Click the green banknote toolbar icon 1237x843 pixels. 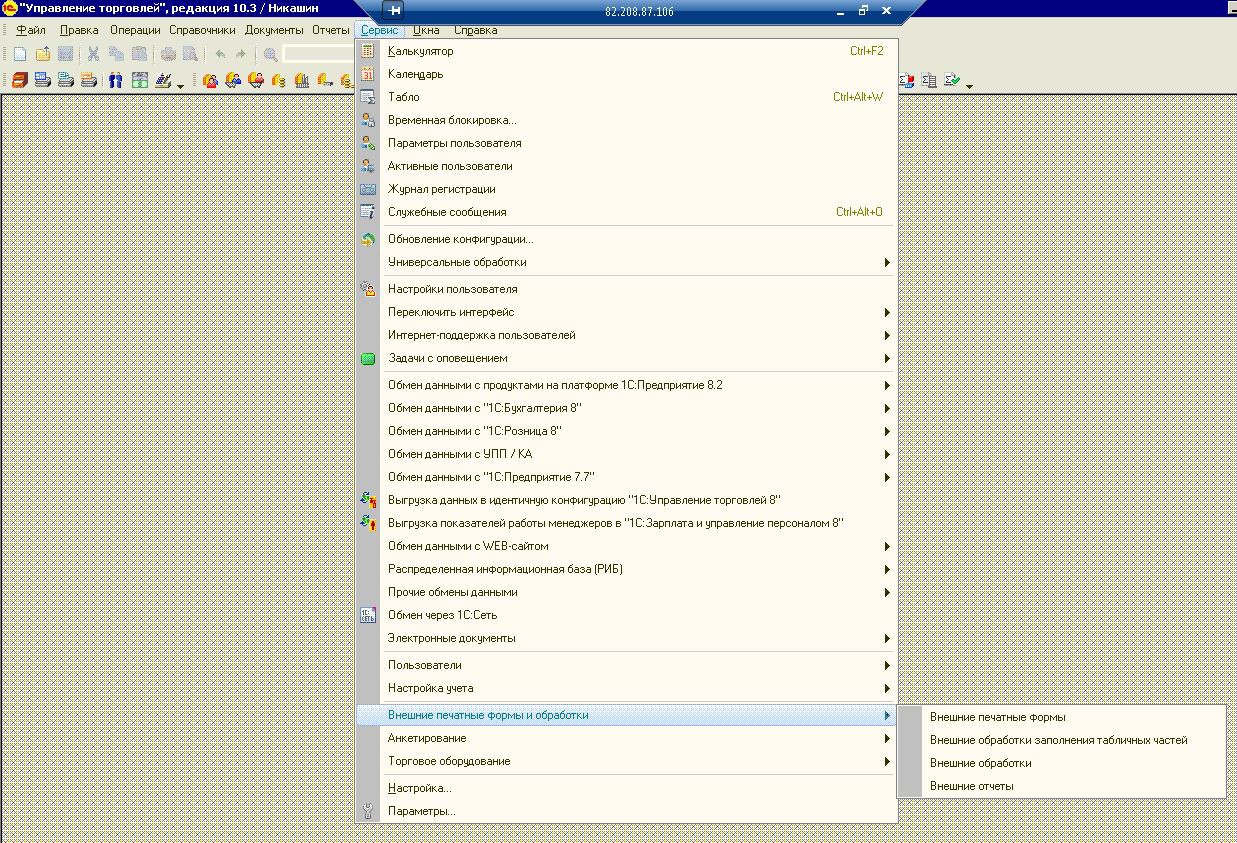[x=140, y=80]
